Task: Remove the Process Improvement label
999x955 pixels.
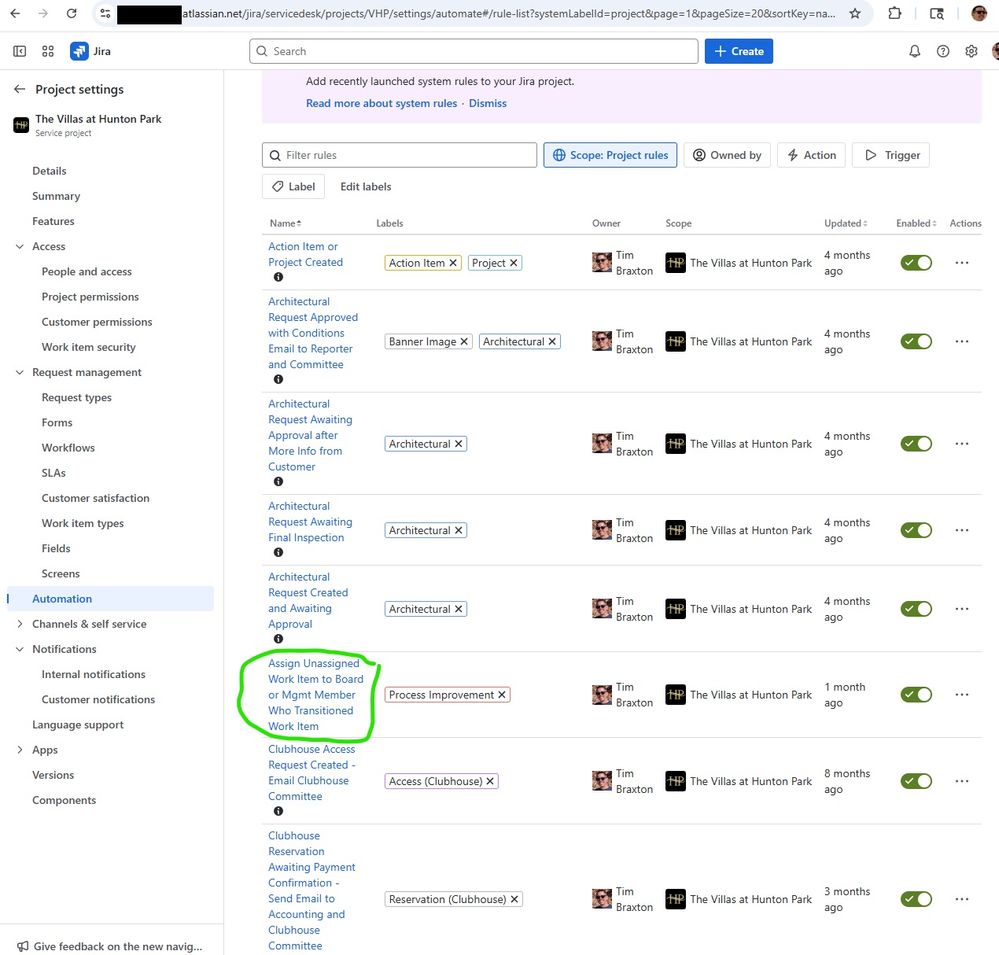Action: click(502, 694)
